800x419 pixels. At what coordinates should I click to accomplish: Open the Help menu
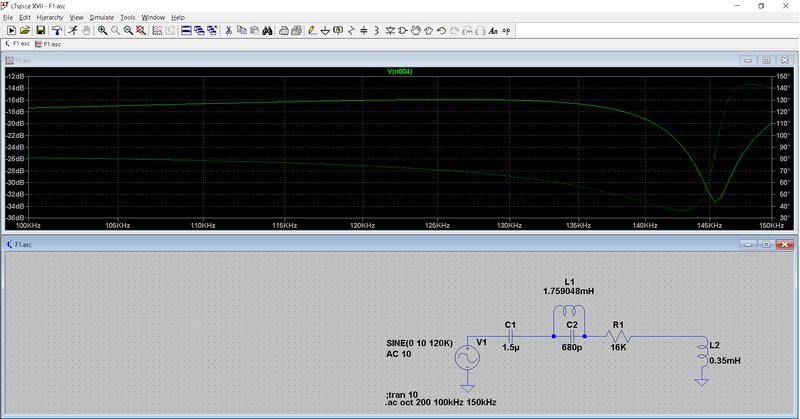pyautogui.click(x=178, y=17)
